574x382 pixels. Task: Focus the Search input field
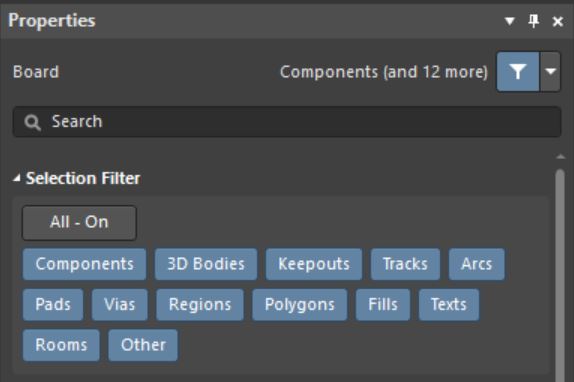287,122
